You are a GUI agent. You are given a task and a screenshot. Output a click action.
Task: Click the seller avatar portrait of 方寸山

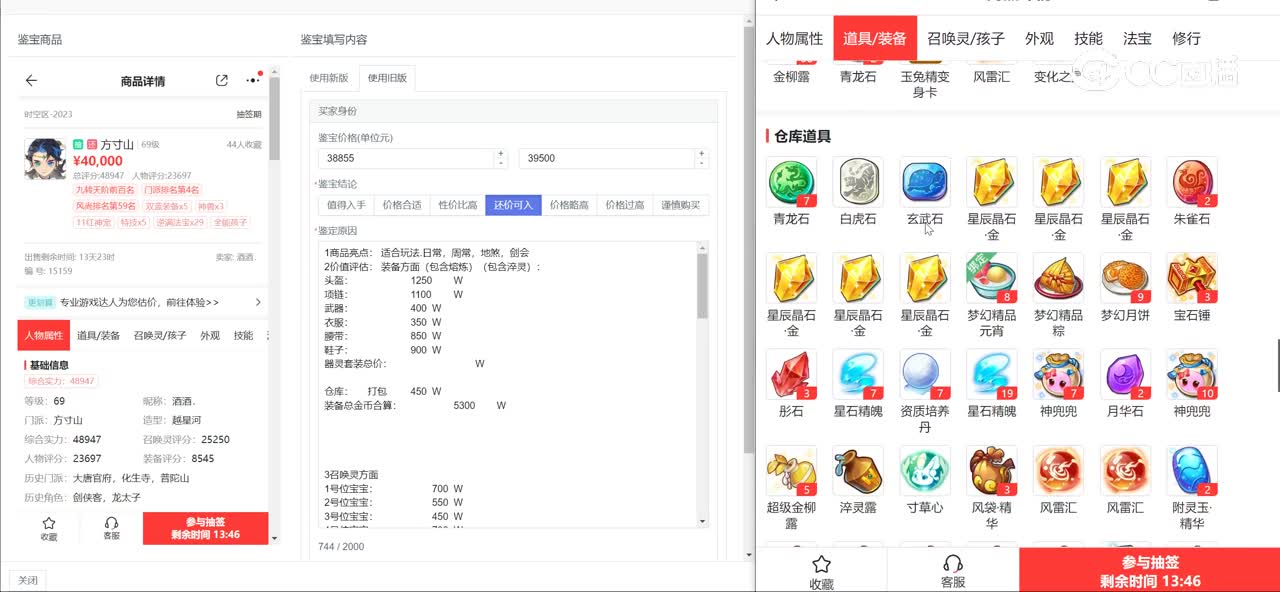[x=46, y=160]
